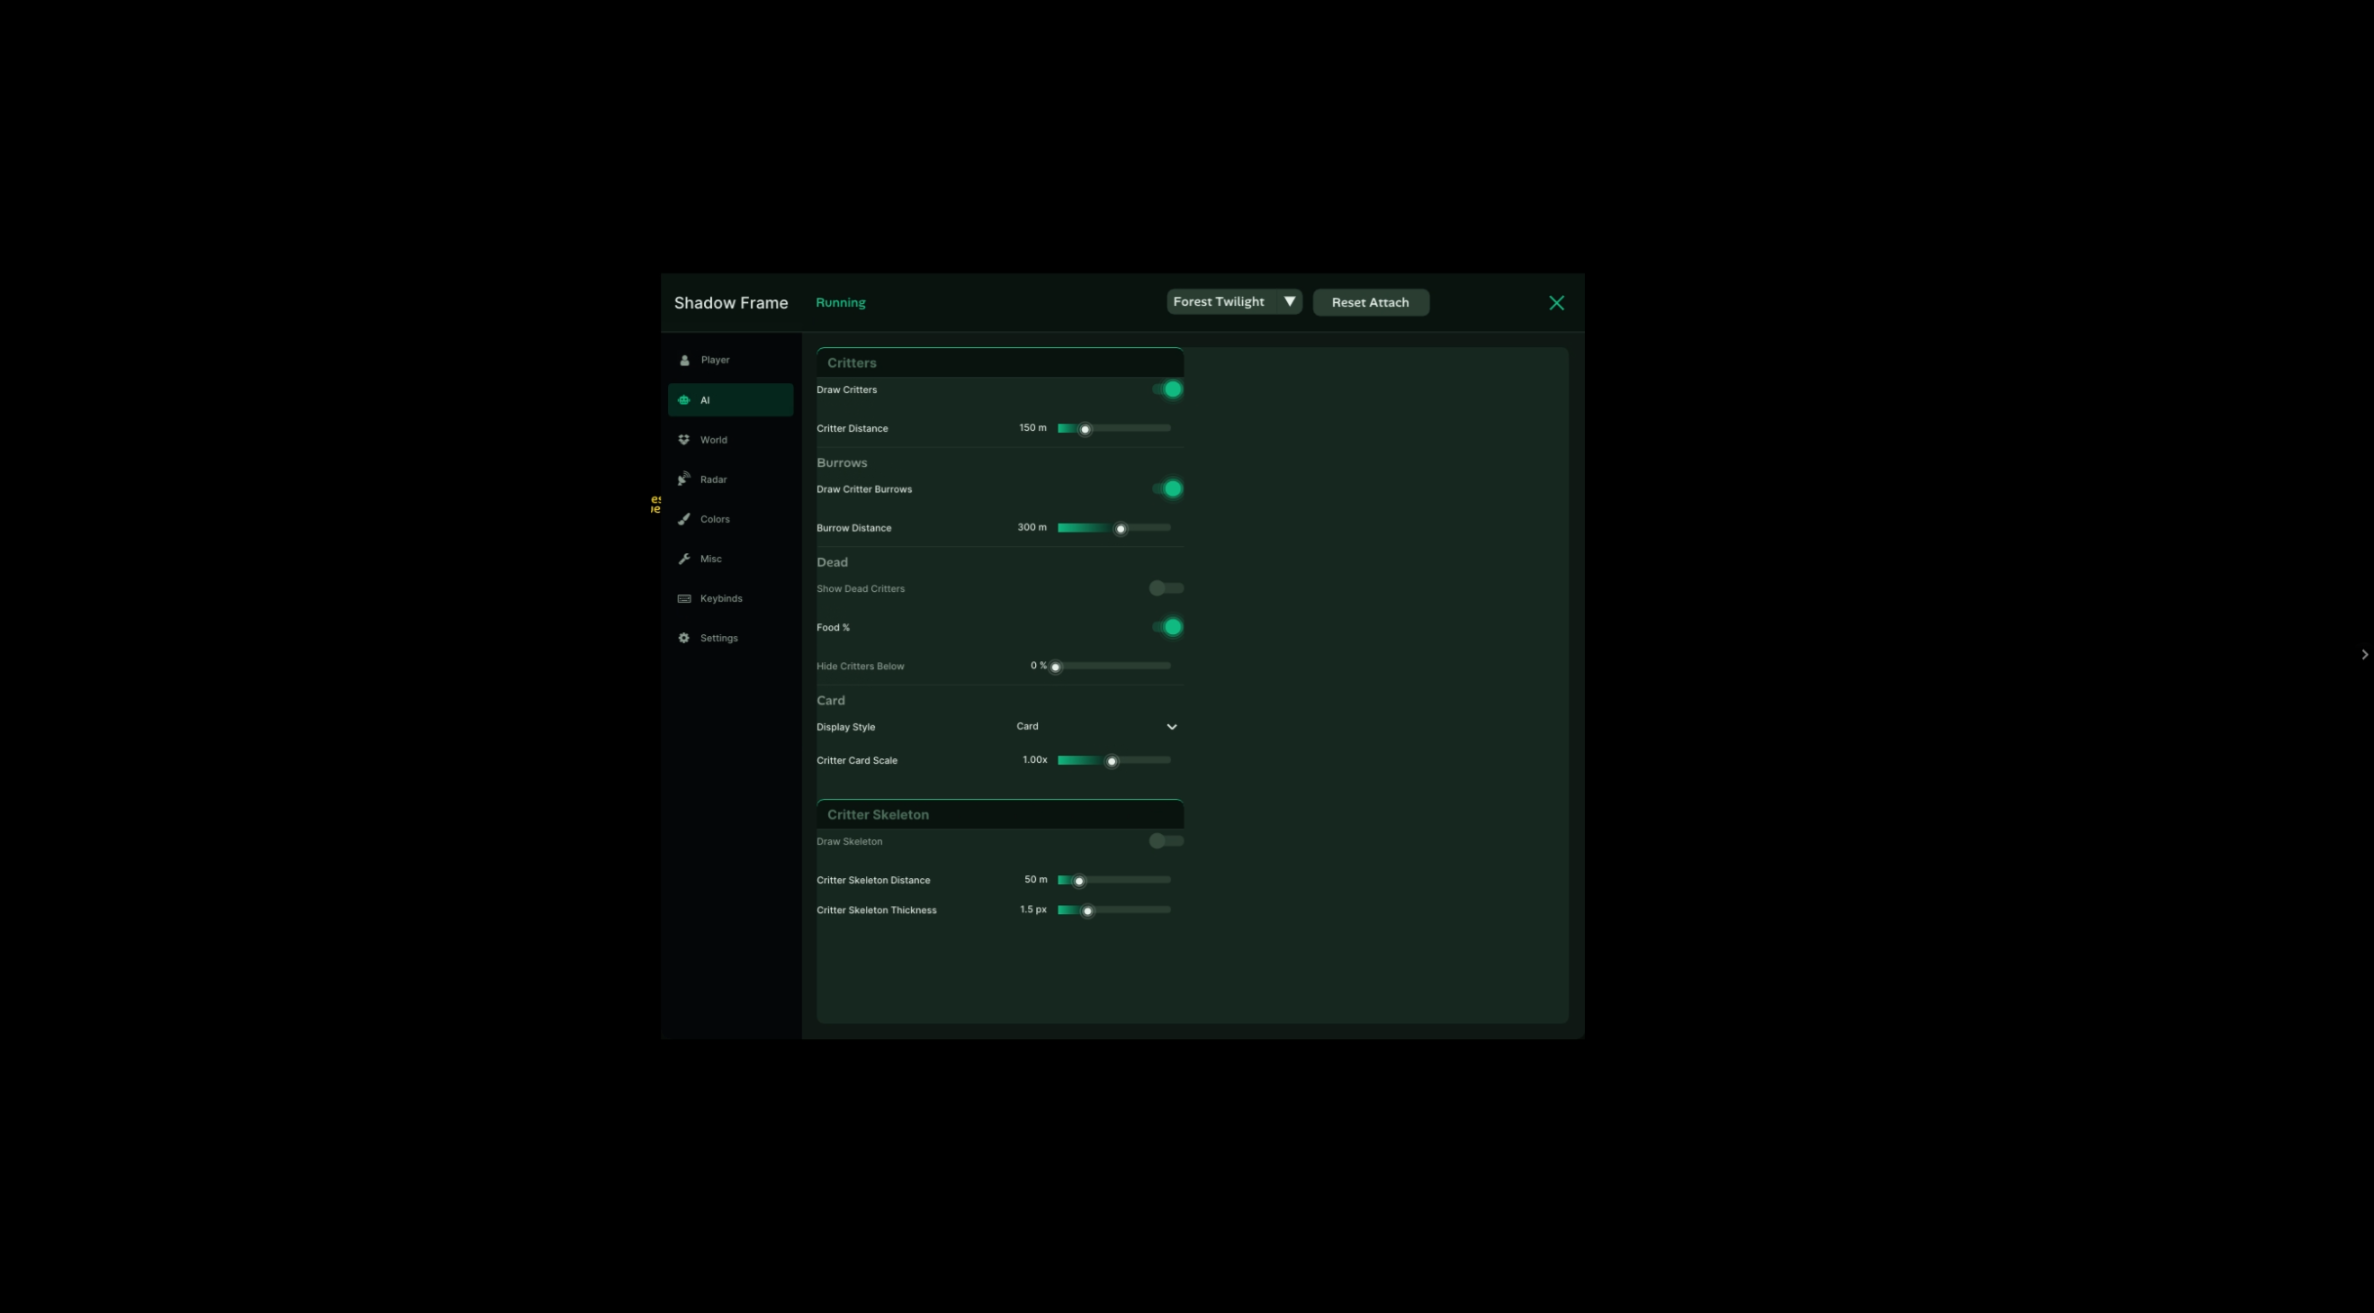Open the Forest Twilight theme dropdown
This screenshot has width=2374, height=1313.
(x=1234, y=302)
